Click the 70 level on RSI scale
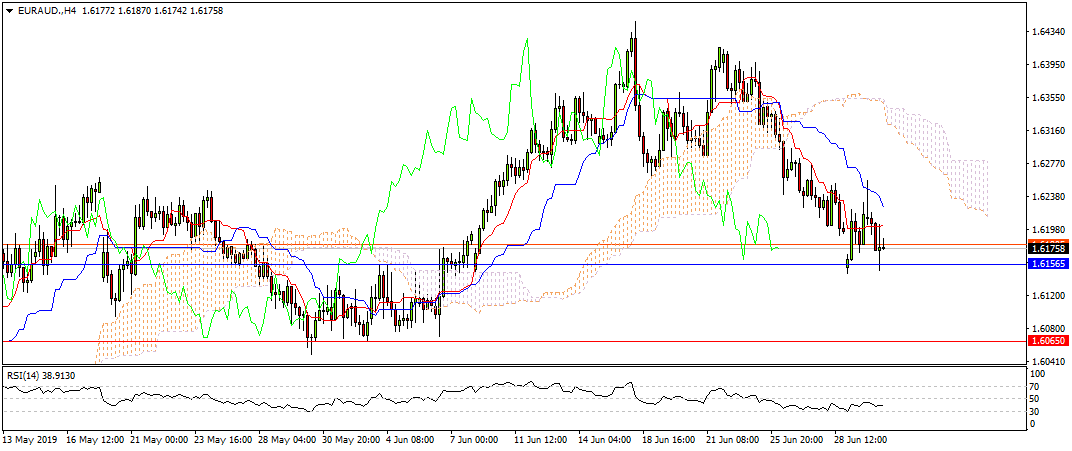Viewport: 1072px width, 451px height. click(1037, 386)
